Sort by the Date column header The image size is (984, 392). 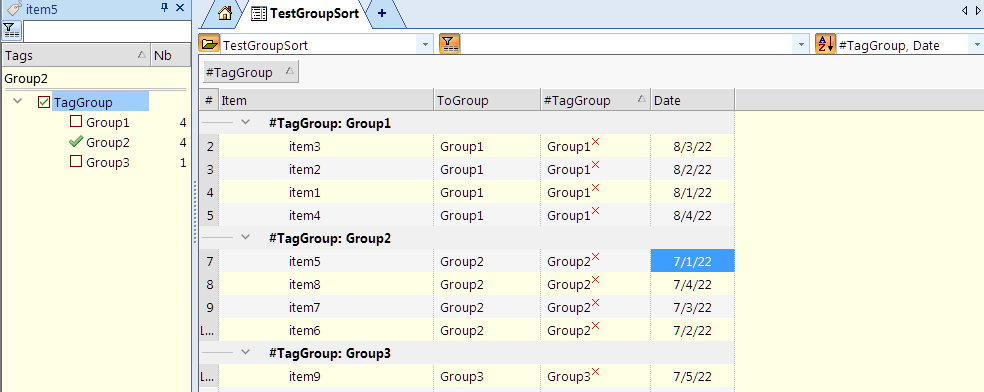pyautogui.click(x=692, y=100)
